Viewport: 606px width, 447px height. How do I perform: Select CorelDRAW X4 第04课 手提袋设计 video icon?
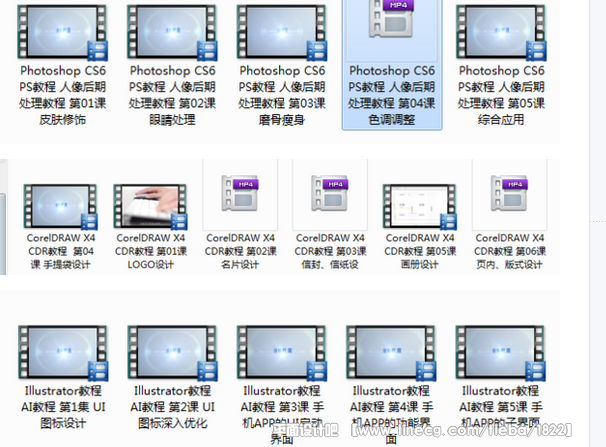pos(60,206)
